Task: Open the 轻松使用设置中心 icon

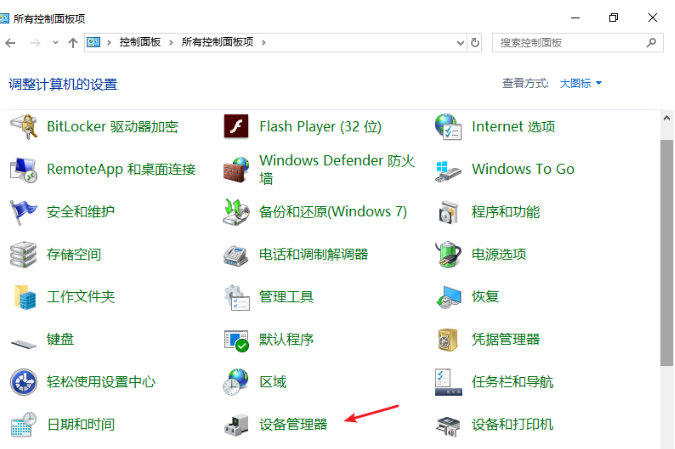Action: coord(23,382)
